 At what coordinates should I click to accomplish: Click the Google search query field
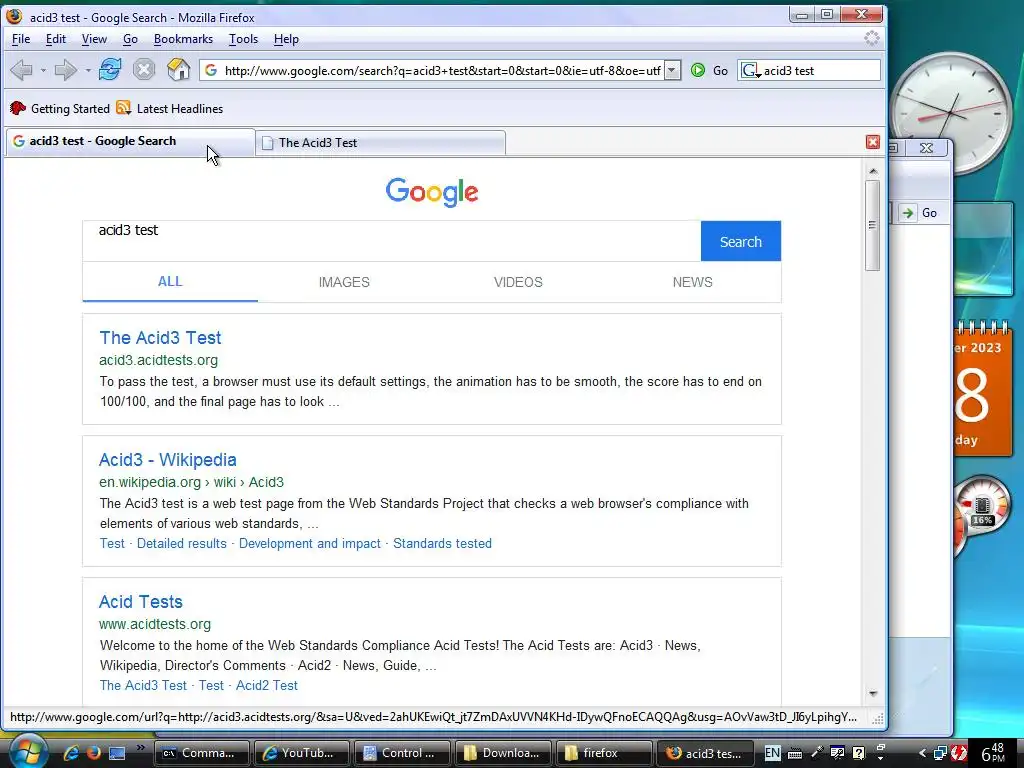(392, 241)
